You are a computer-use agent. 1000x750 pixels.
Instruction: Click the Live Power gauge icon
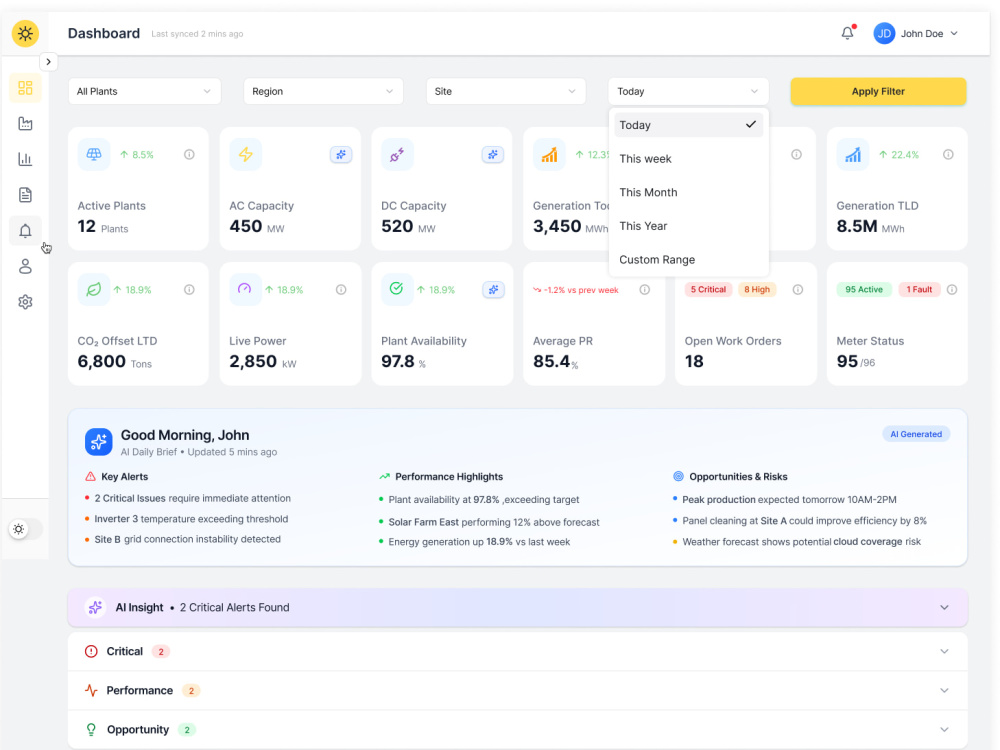[244, 289]
